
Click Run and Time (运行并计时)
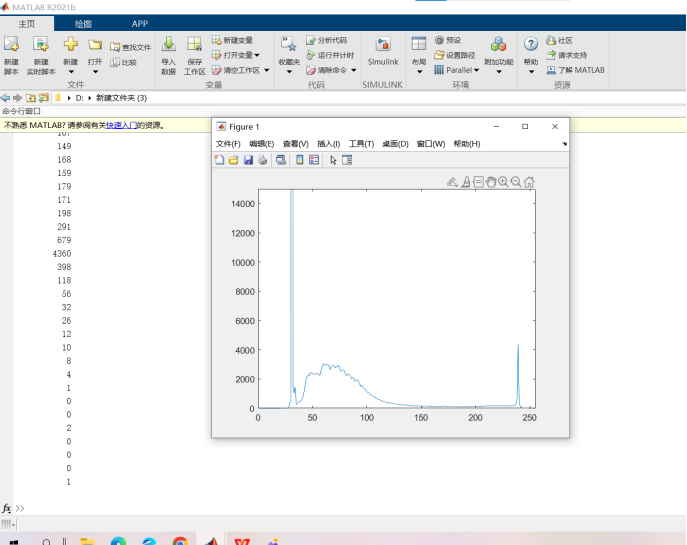(330, 55)
